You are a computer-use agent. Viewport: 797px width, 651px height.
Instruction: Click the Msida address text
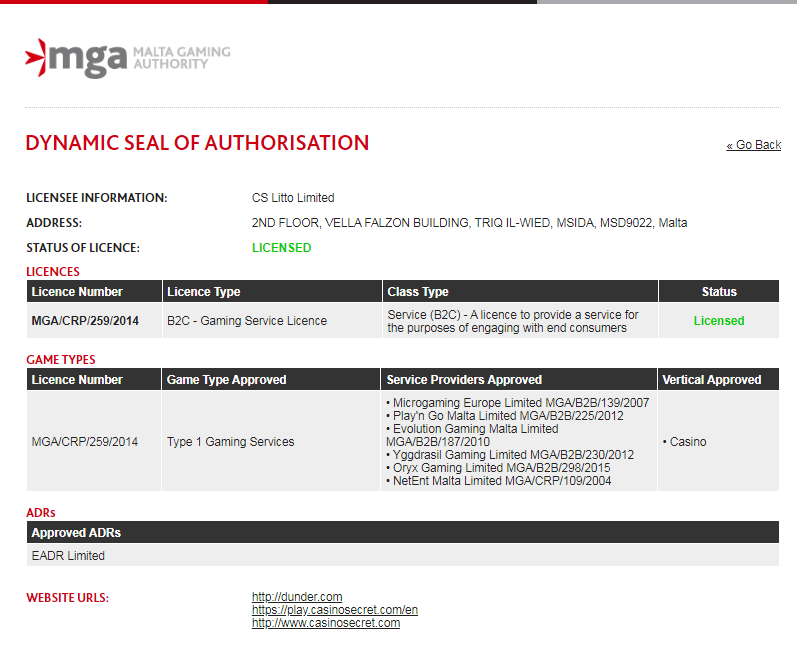pyautogui.click(x=469, y=223)
